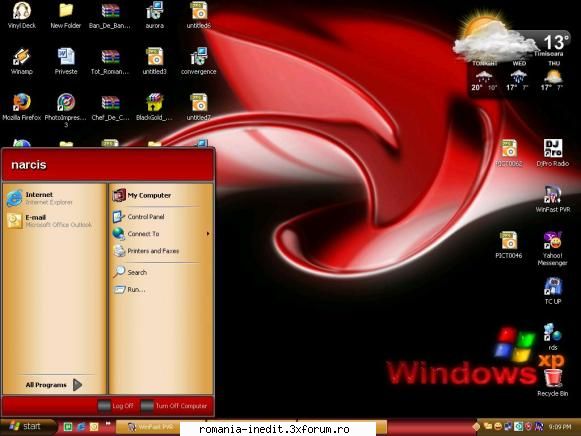Screen dimensions: 581x436
Task: Click the orange diamond icon before tray
Action: (477, 427)
